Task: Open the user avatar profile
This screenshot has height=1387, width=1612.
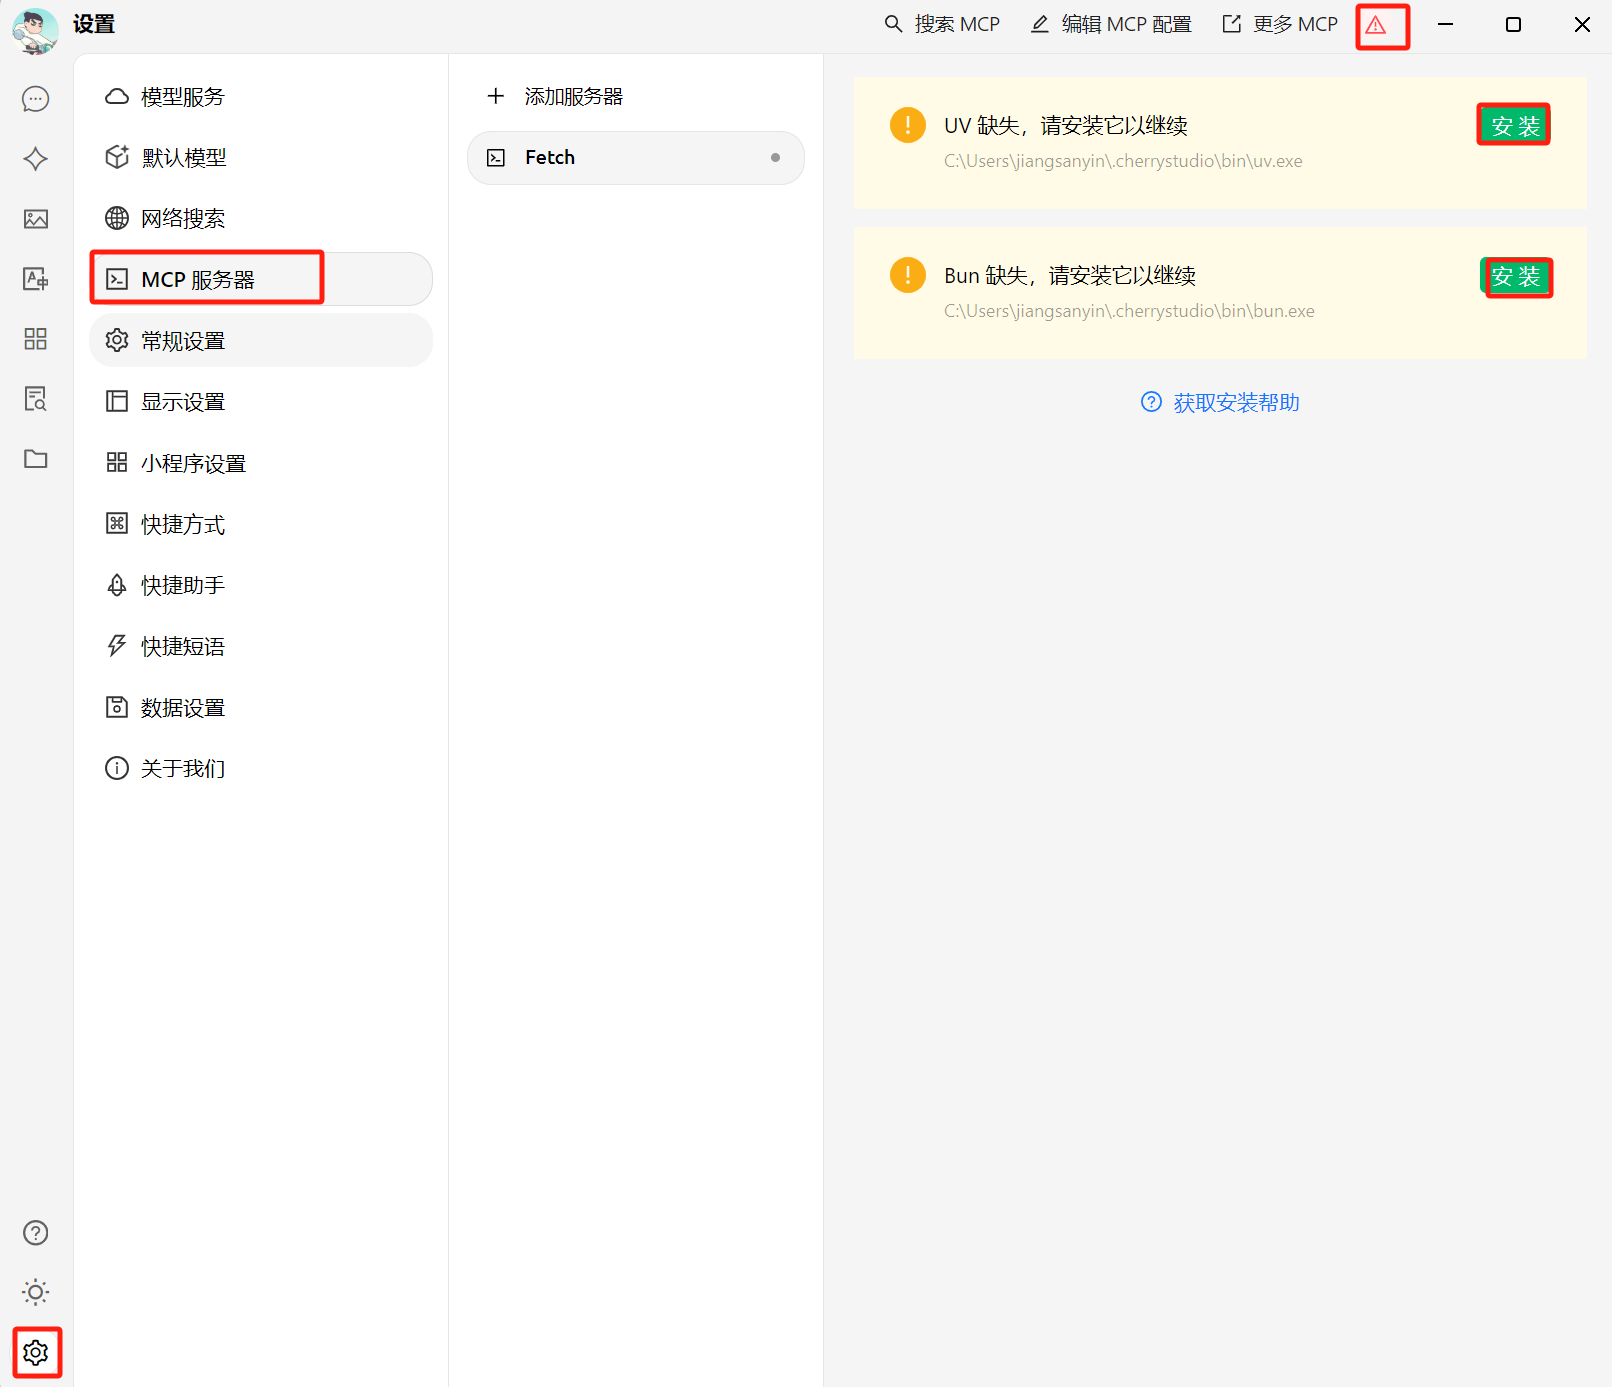Action: click(x=36, y=30)
